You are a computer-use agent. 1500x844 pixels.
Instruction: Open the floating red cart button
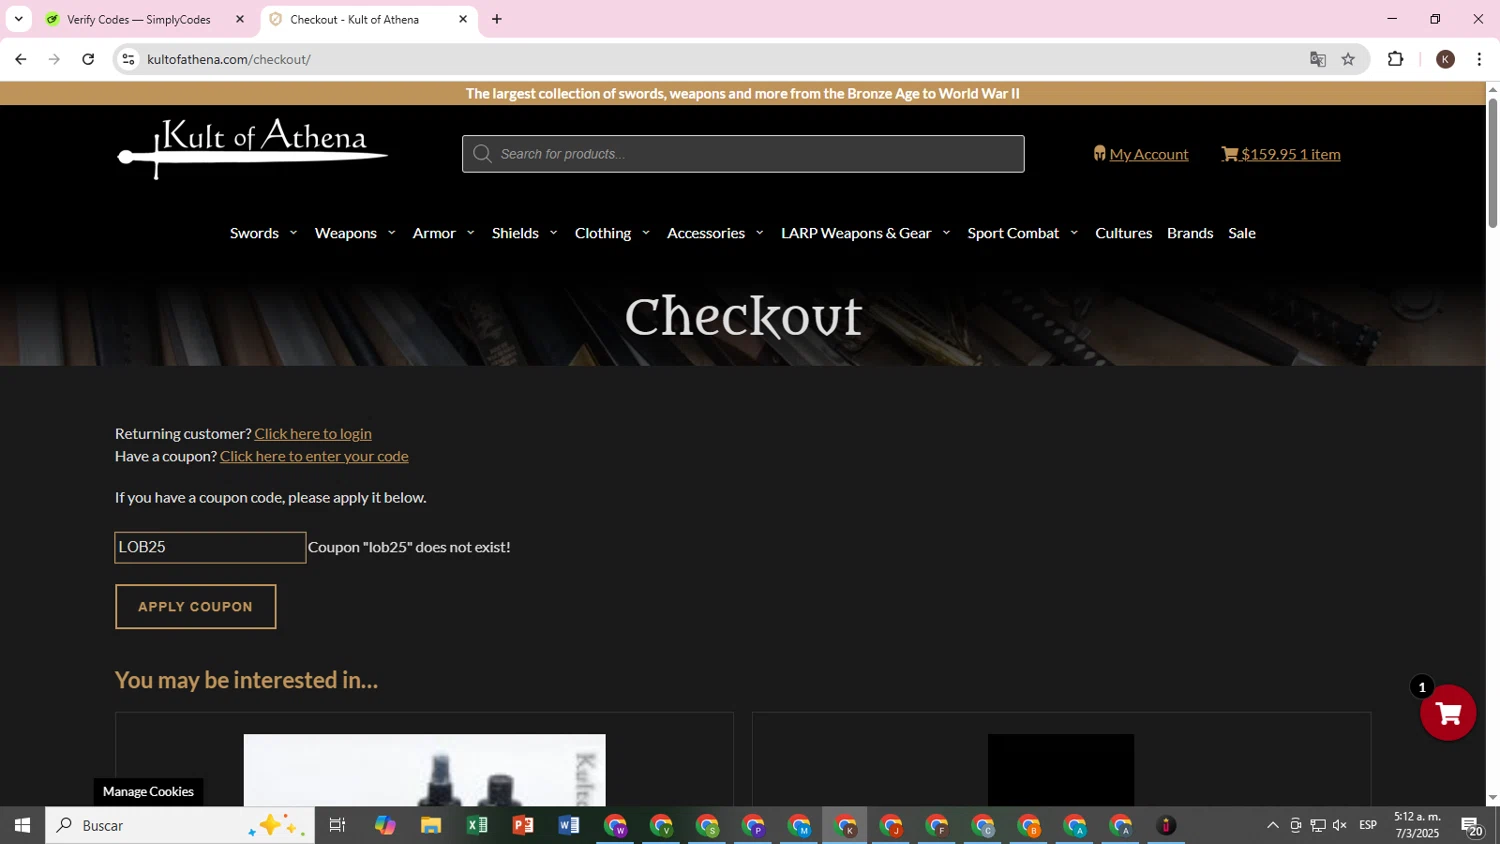1448,713
